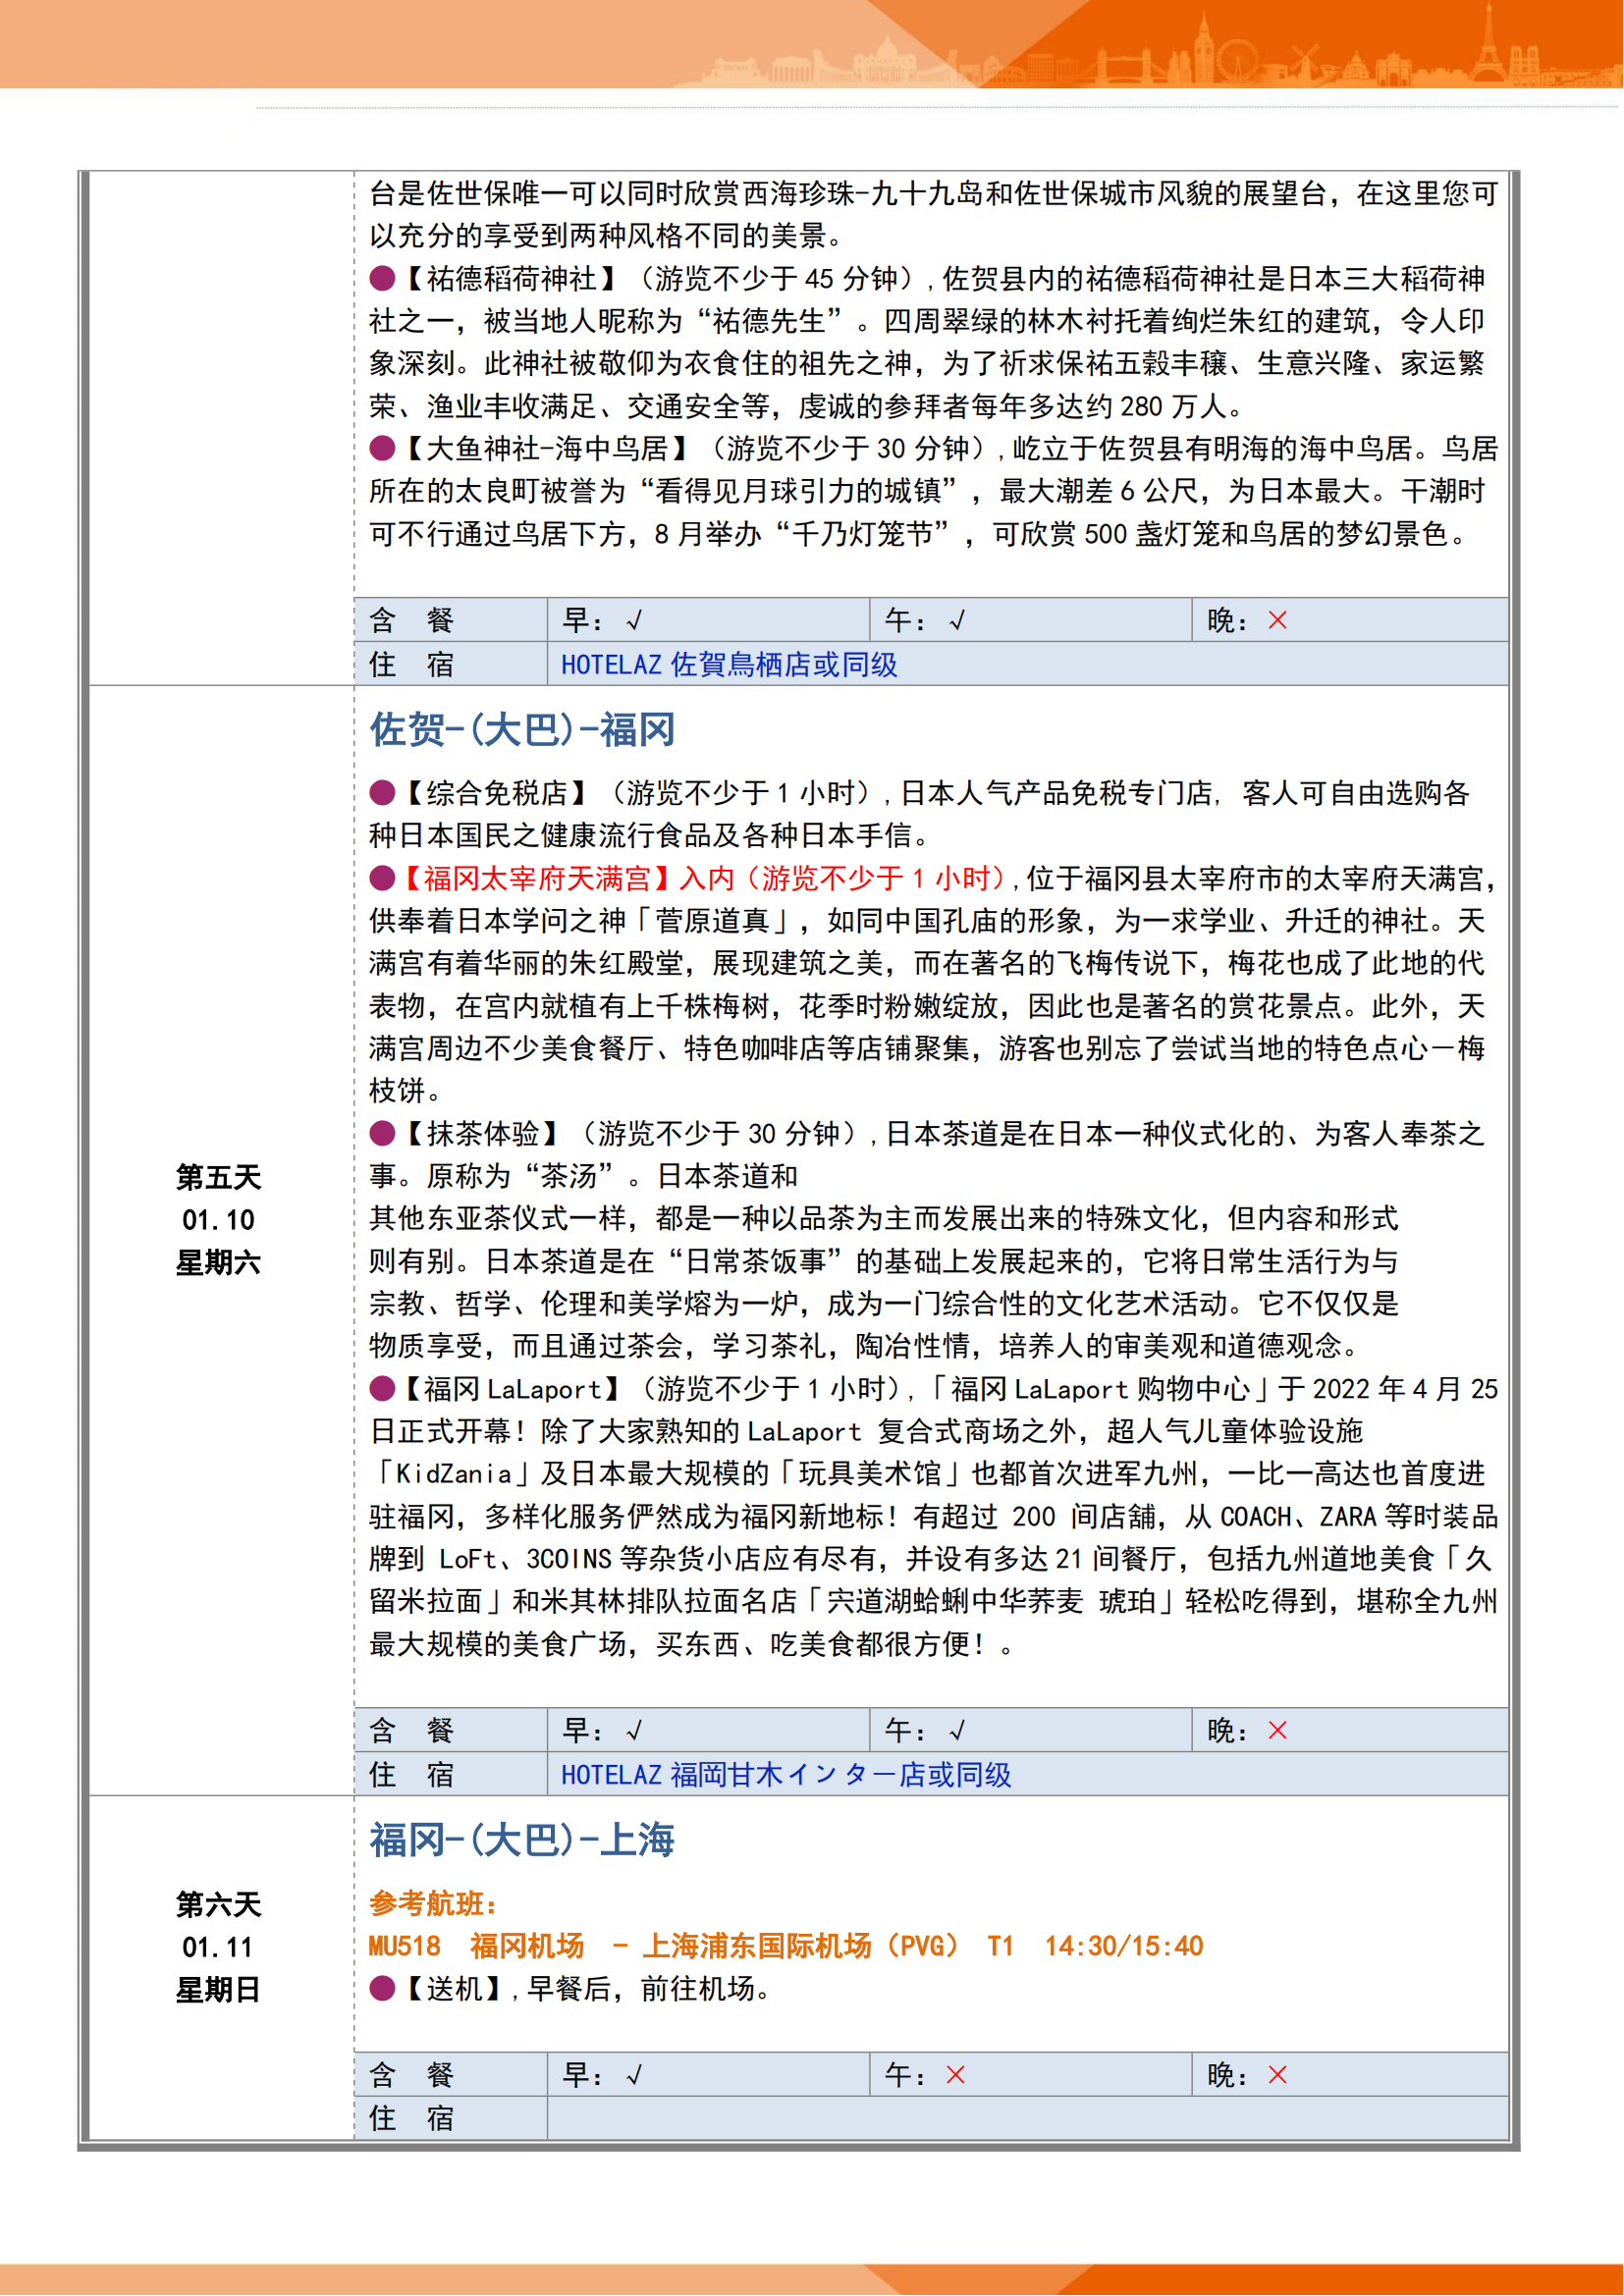
Task: Click the orange MU518 flight information line
Action: 786,1946
